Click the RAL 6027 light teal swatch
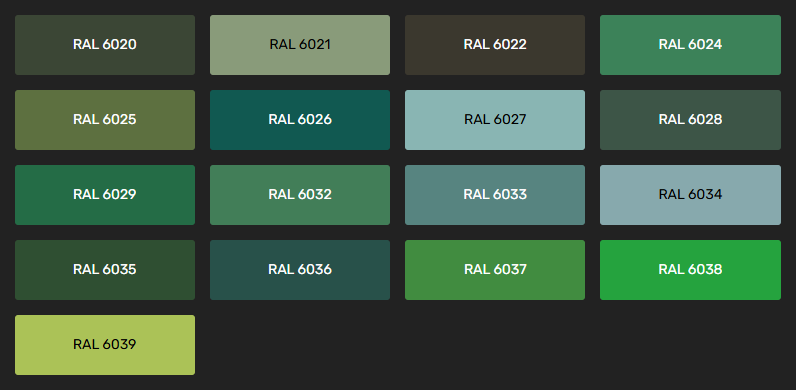 [x=494, y=120]
